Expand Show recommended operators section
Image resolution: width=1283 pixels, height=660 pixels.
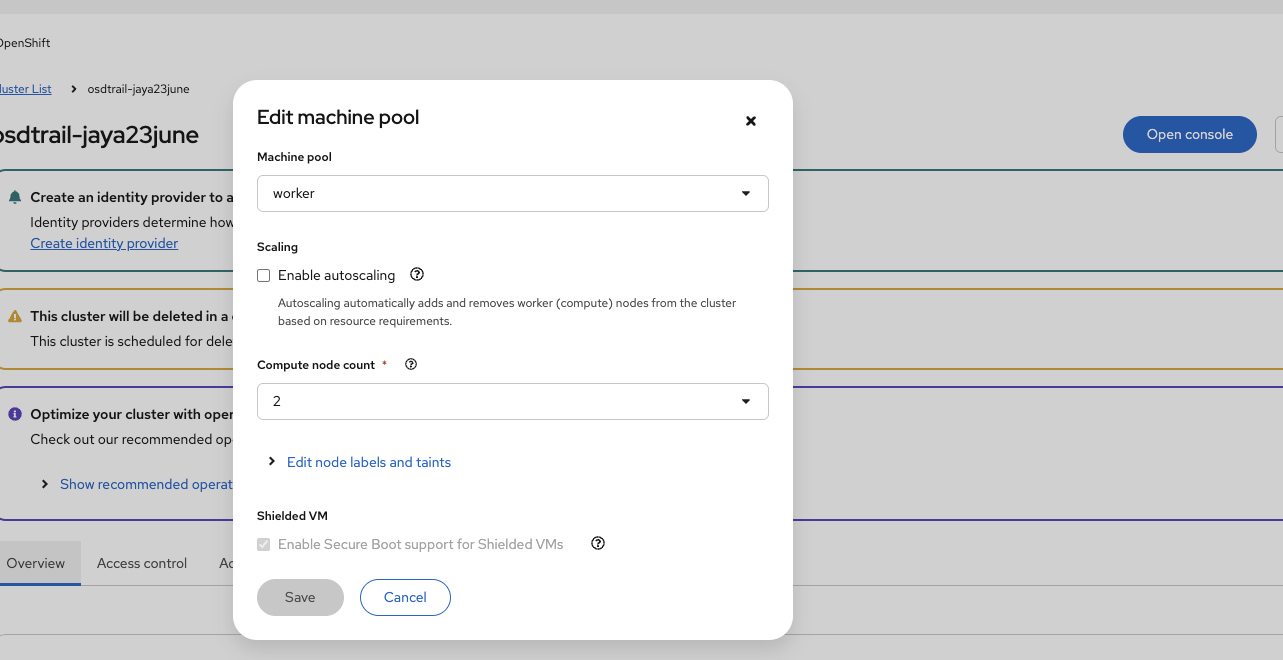[145, 484]
